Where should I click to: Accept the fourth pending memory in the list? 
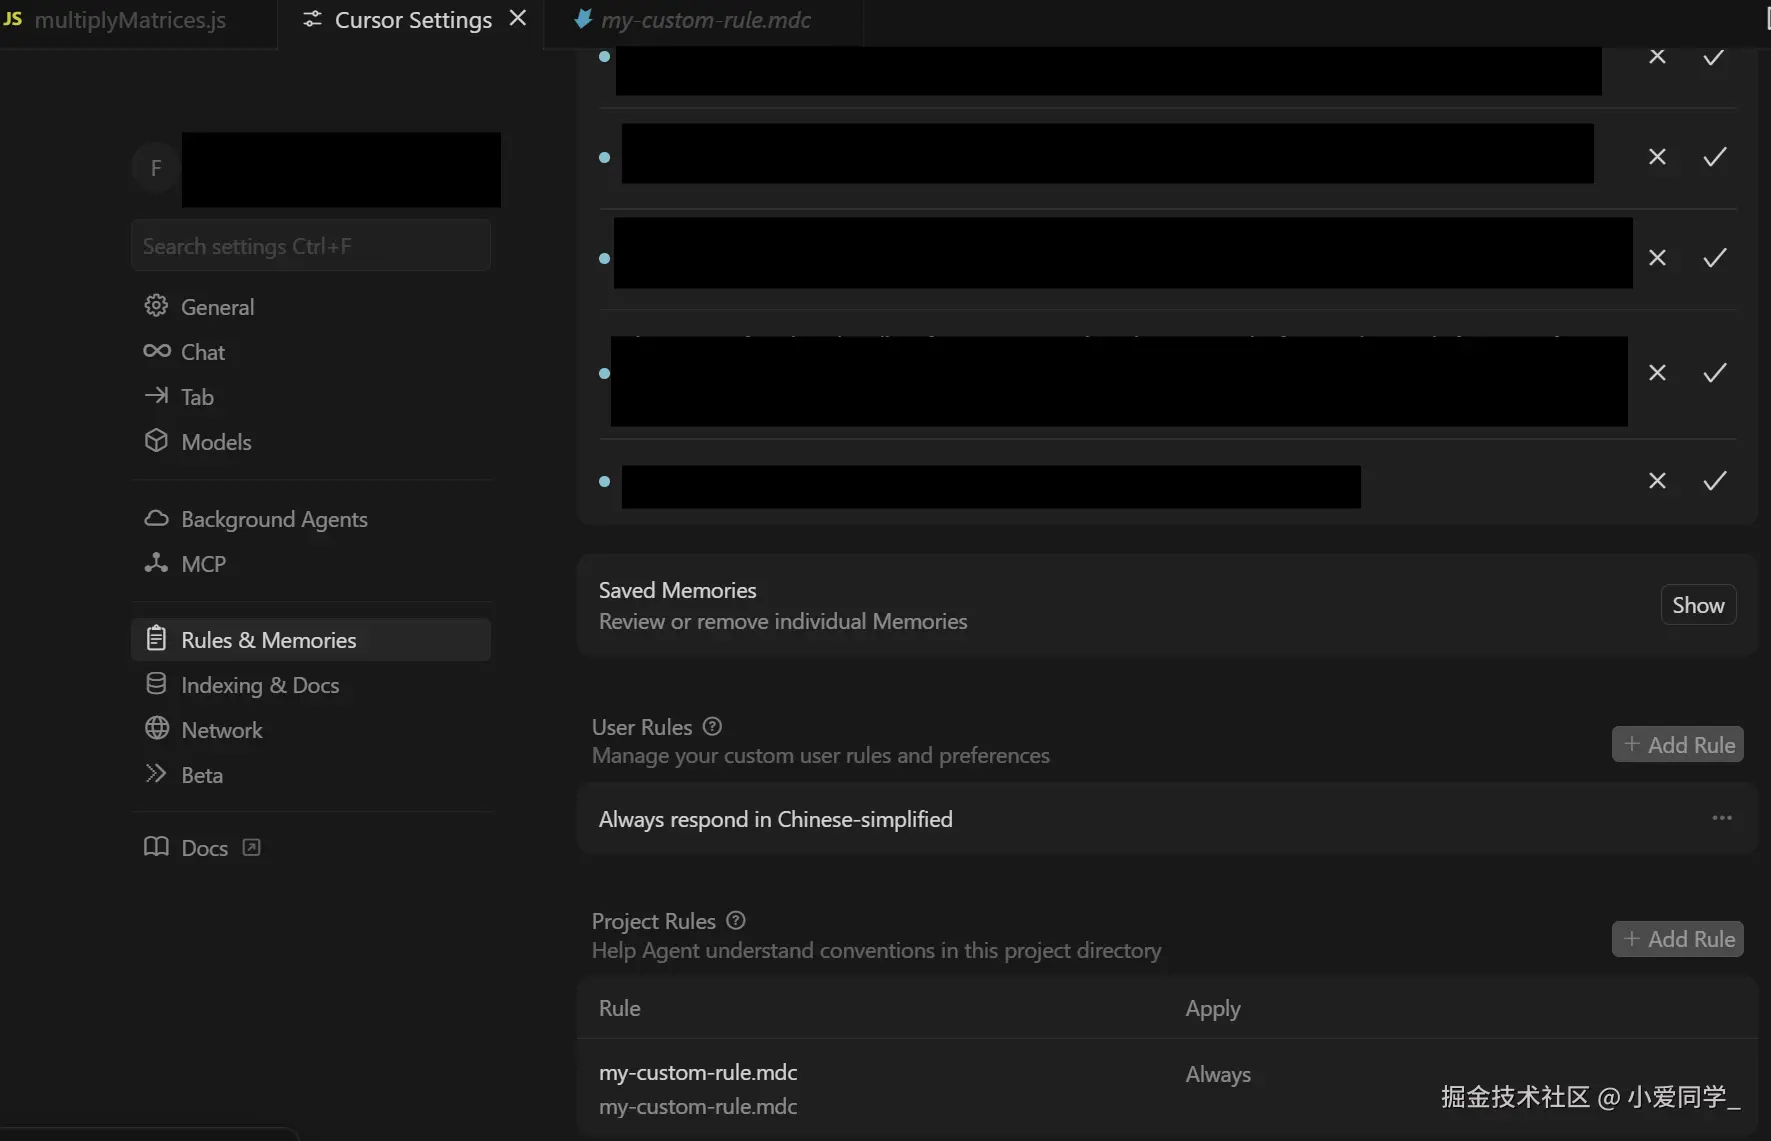(1714, 373)
